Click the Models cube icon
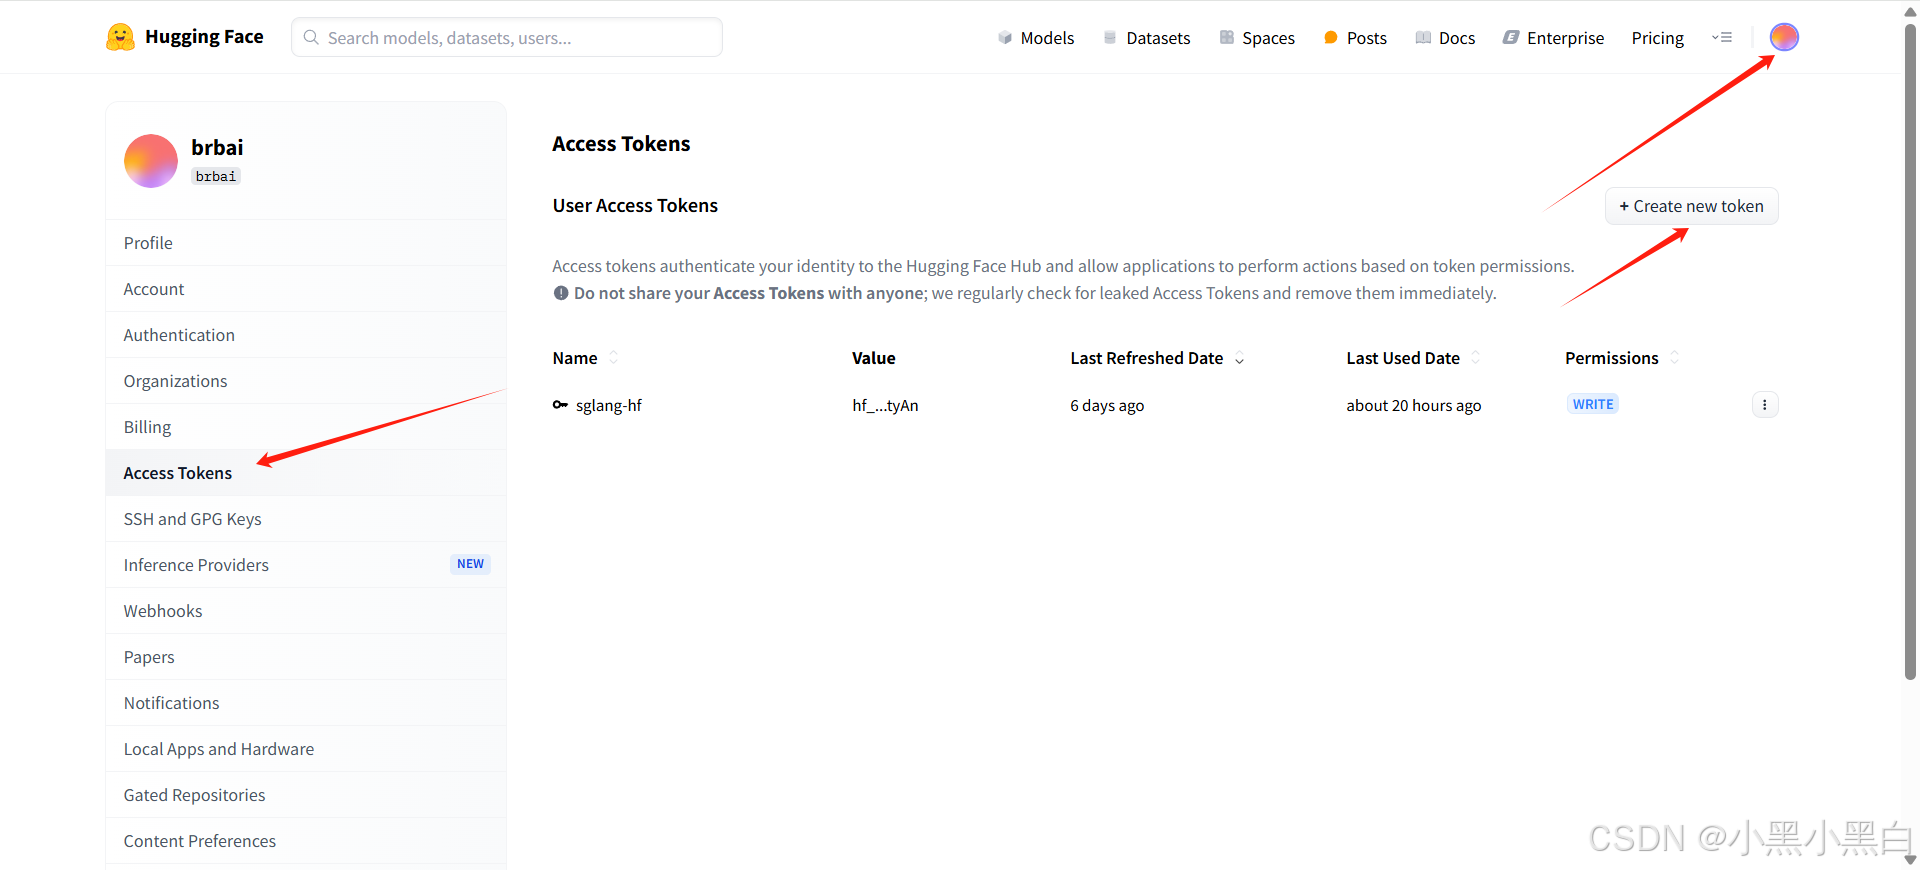The height and width of the screenshot is (870, 1920). (x=1005, y=38)
